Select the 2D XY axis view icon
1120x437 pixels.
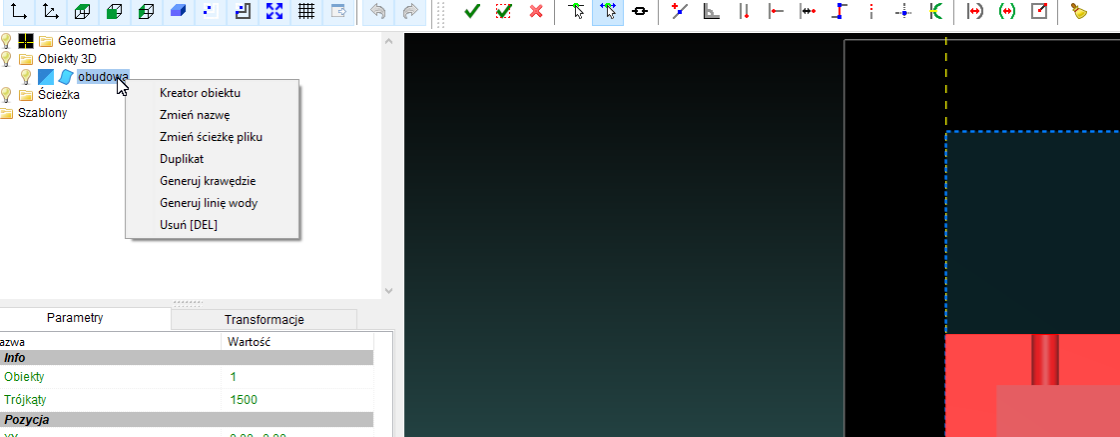click(19, 11)
